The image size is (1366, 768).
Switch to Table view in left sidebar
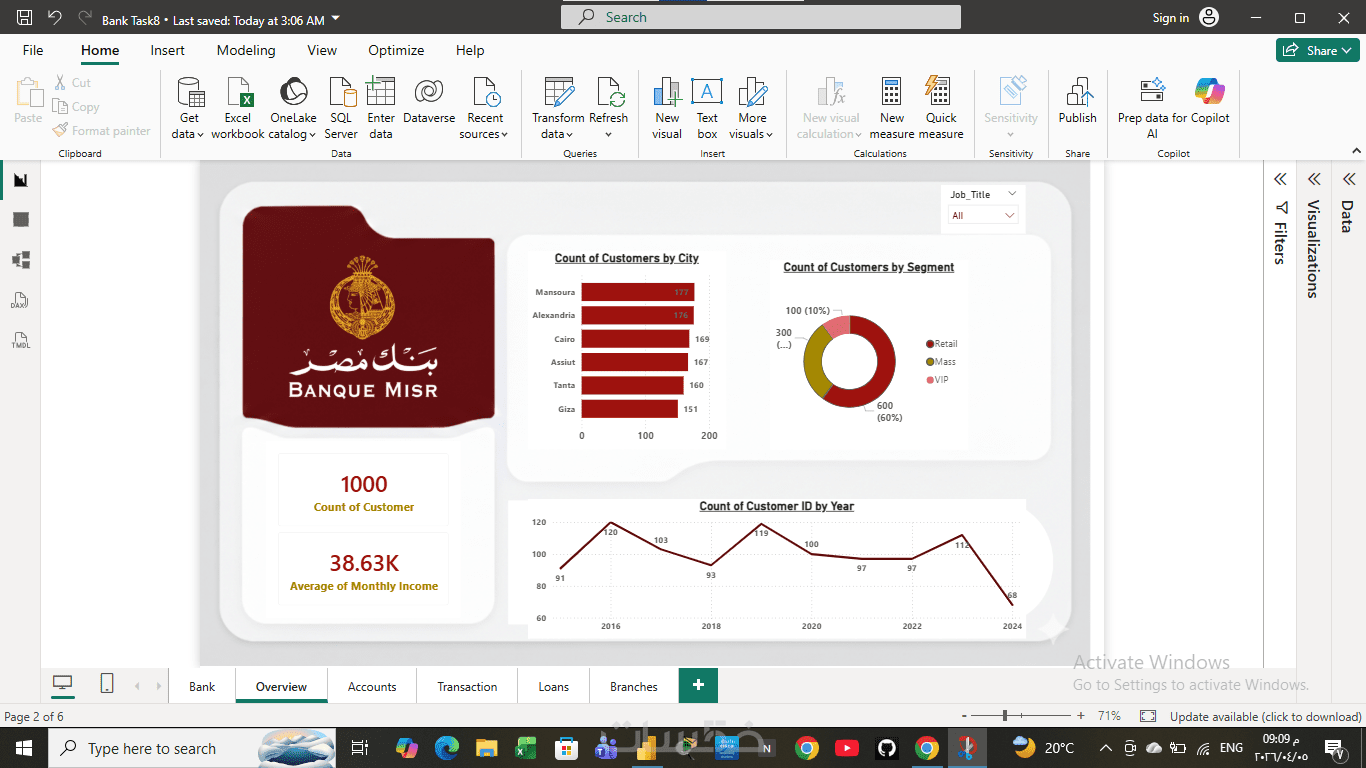20,220
